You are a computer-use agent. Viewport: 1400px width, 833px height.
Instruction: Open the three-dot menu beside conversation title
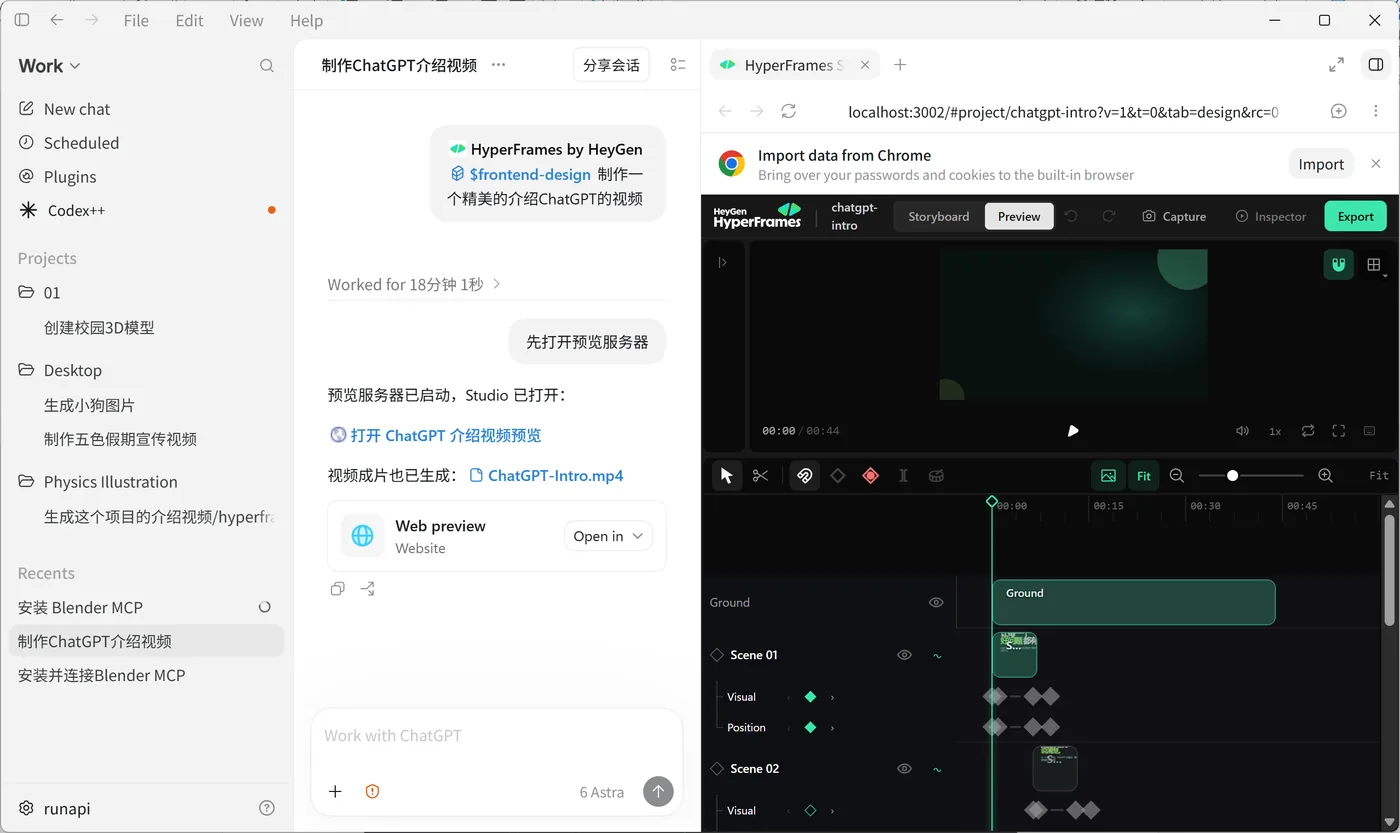coord(498,65)
